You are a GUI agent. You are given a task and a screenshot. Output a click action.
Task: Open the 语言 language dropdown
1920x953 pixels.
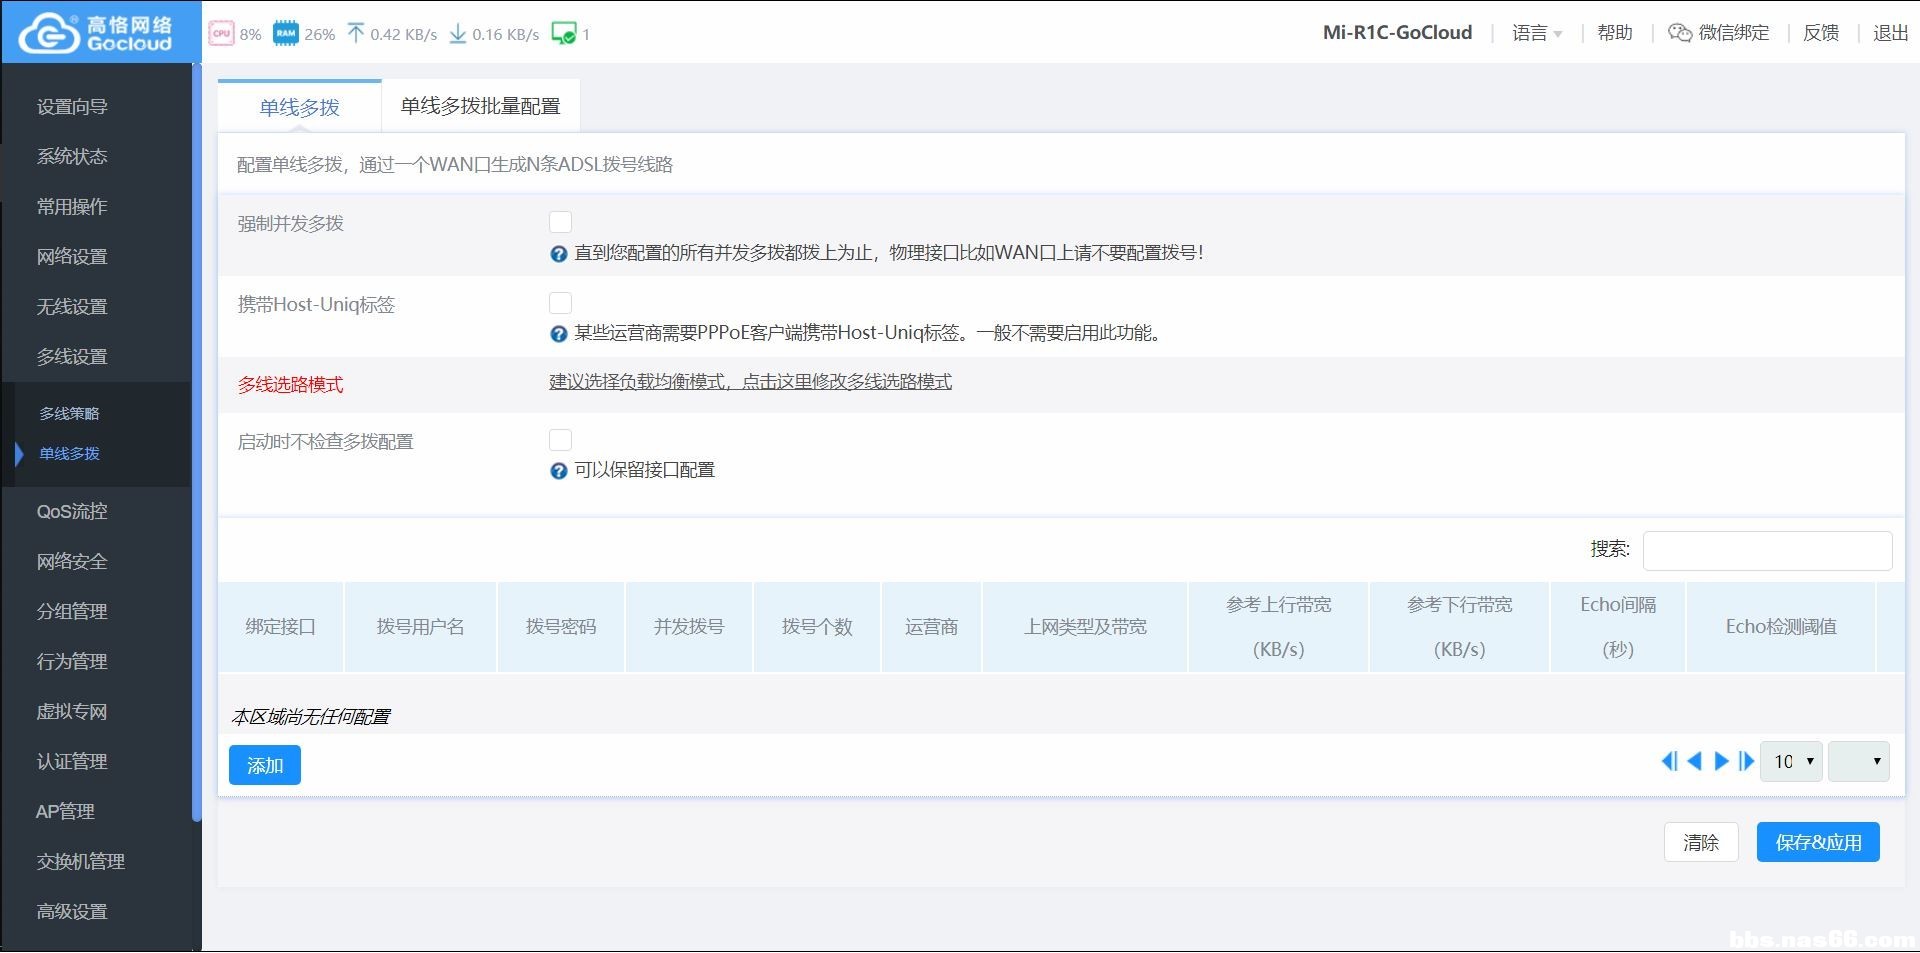click(1536, 33)
